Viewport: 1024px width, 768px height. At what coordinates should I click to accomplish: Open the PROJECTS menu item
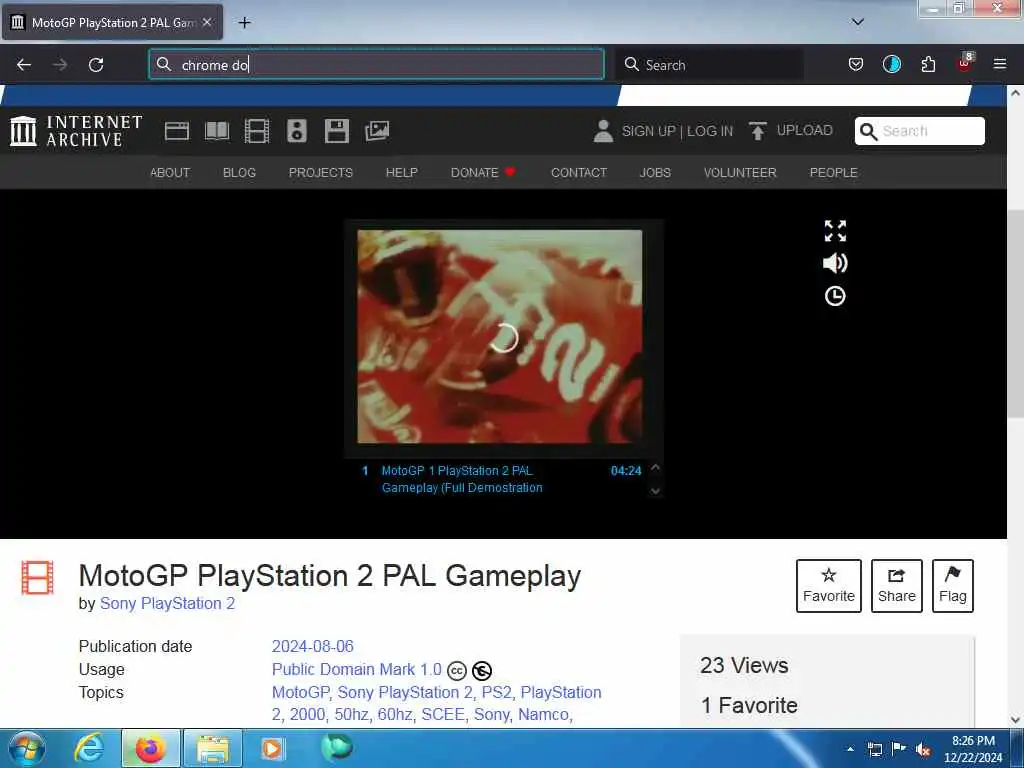321,172
